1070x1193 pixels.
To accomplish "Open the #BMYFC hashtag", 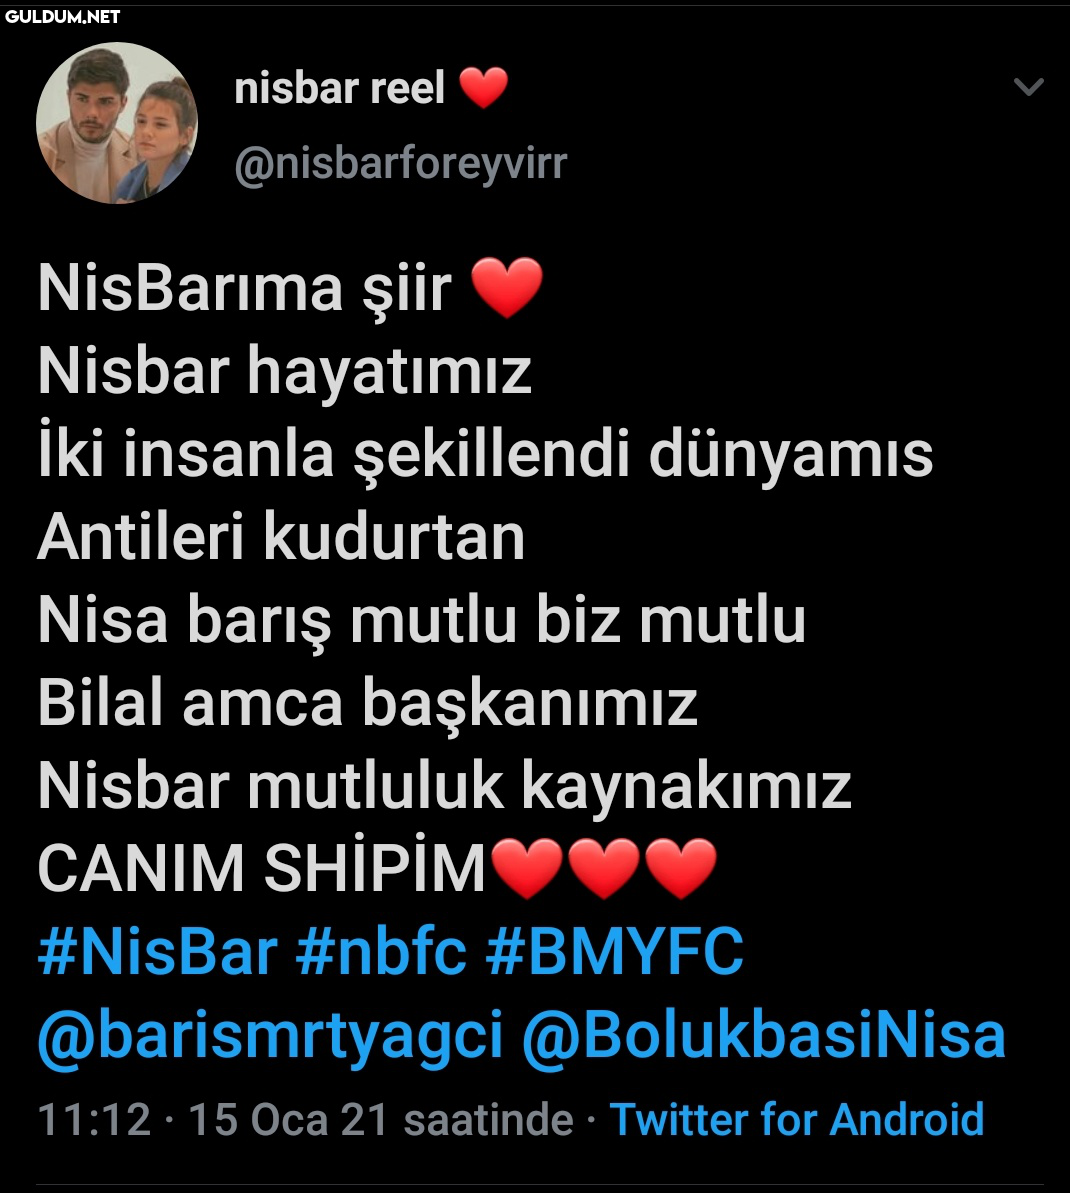I will pos(614,952).
